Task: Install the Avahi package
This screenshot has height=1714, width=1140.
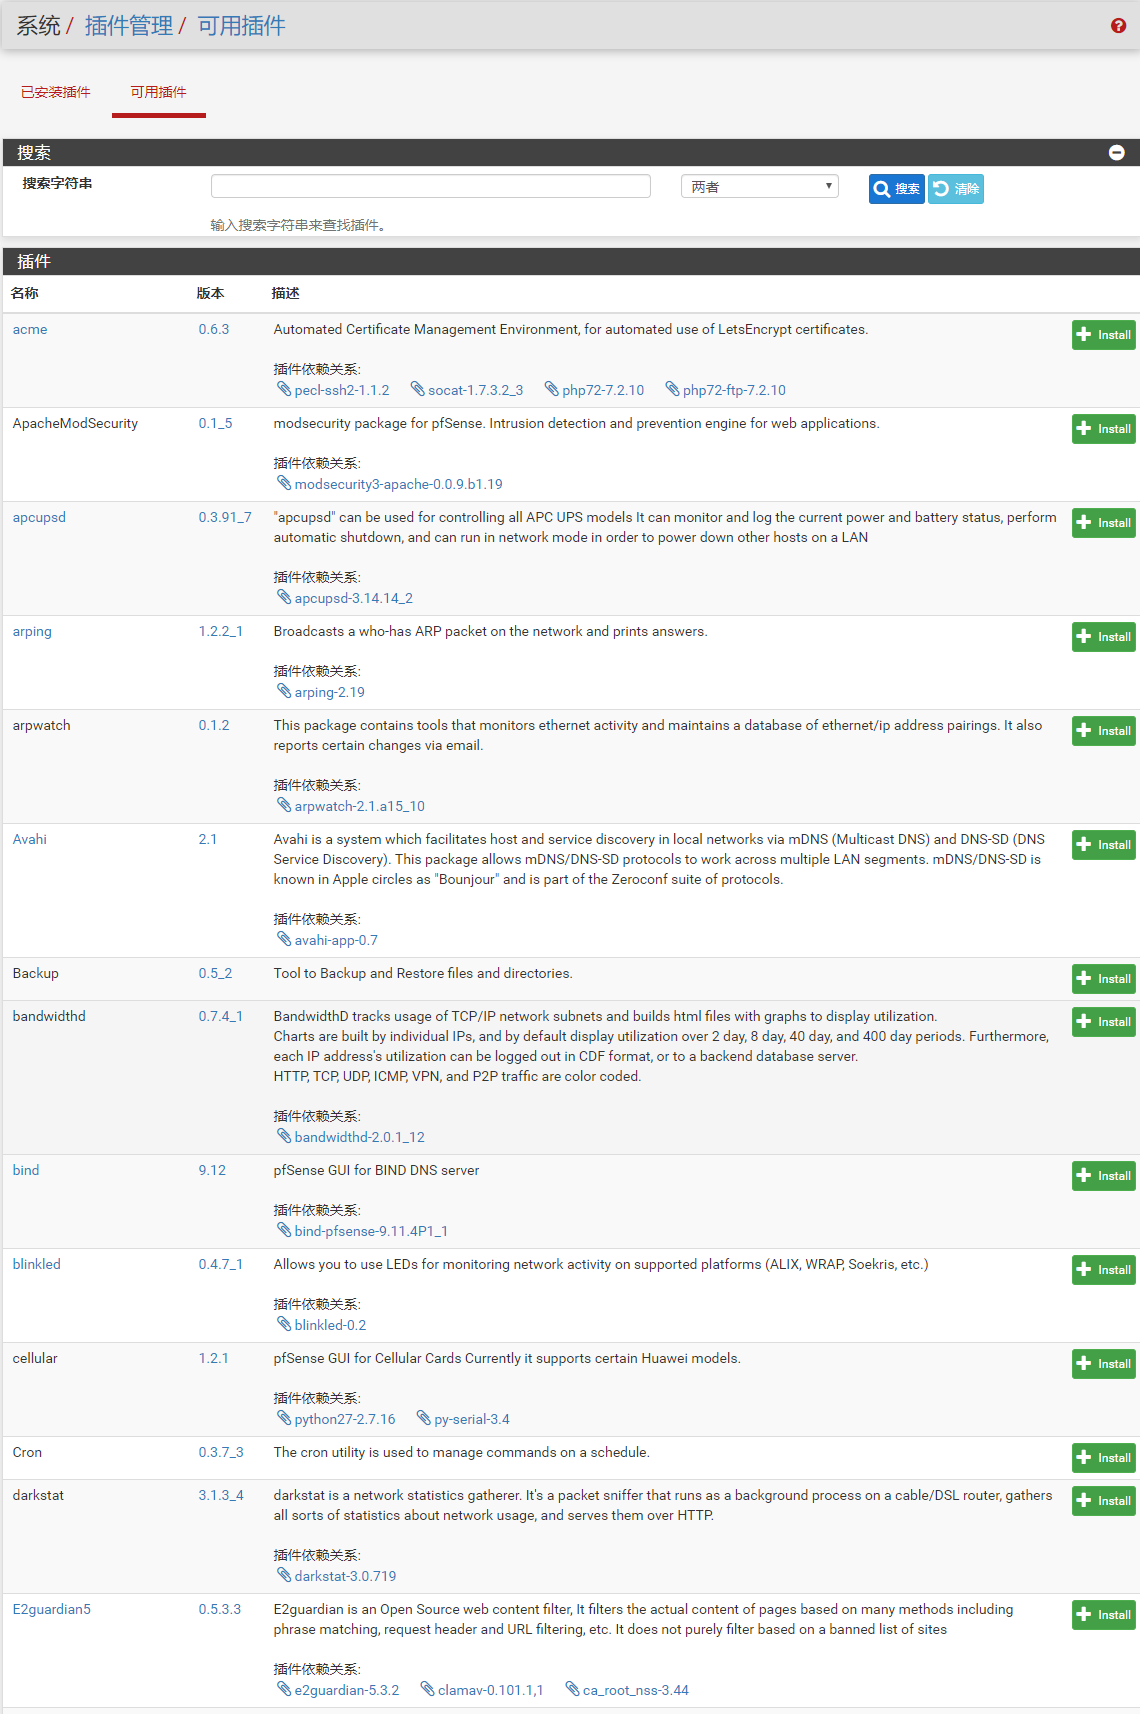Action: point(1103,845)
